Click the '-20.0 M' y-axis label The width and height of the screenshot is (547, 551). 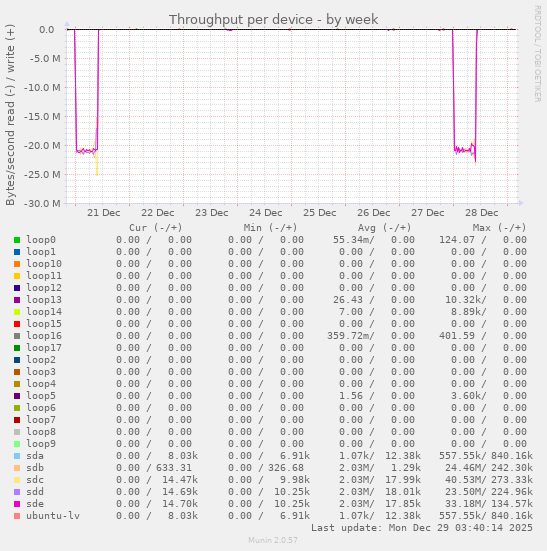(42, 145)
